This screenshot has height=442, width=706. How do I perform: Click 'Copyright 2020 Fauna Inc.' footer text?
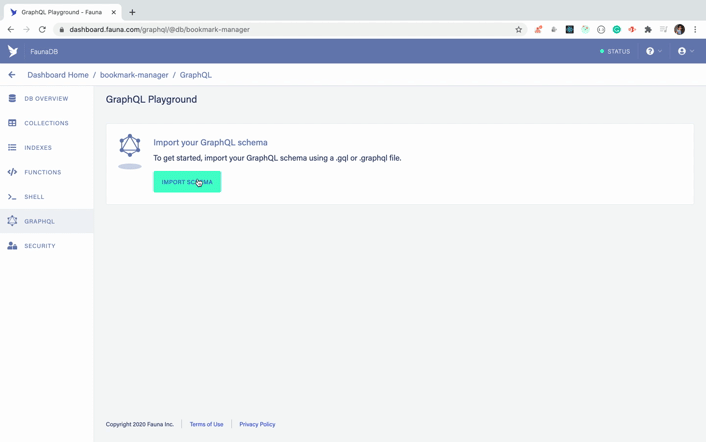(140, 424)
